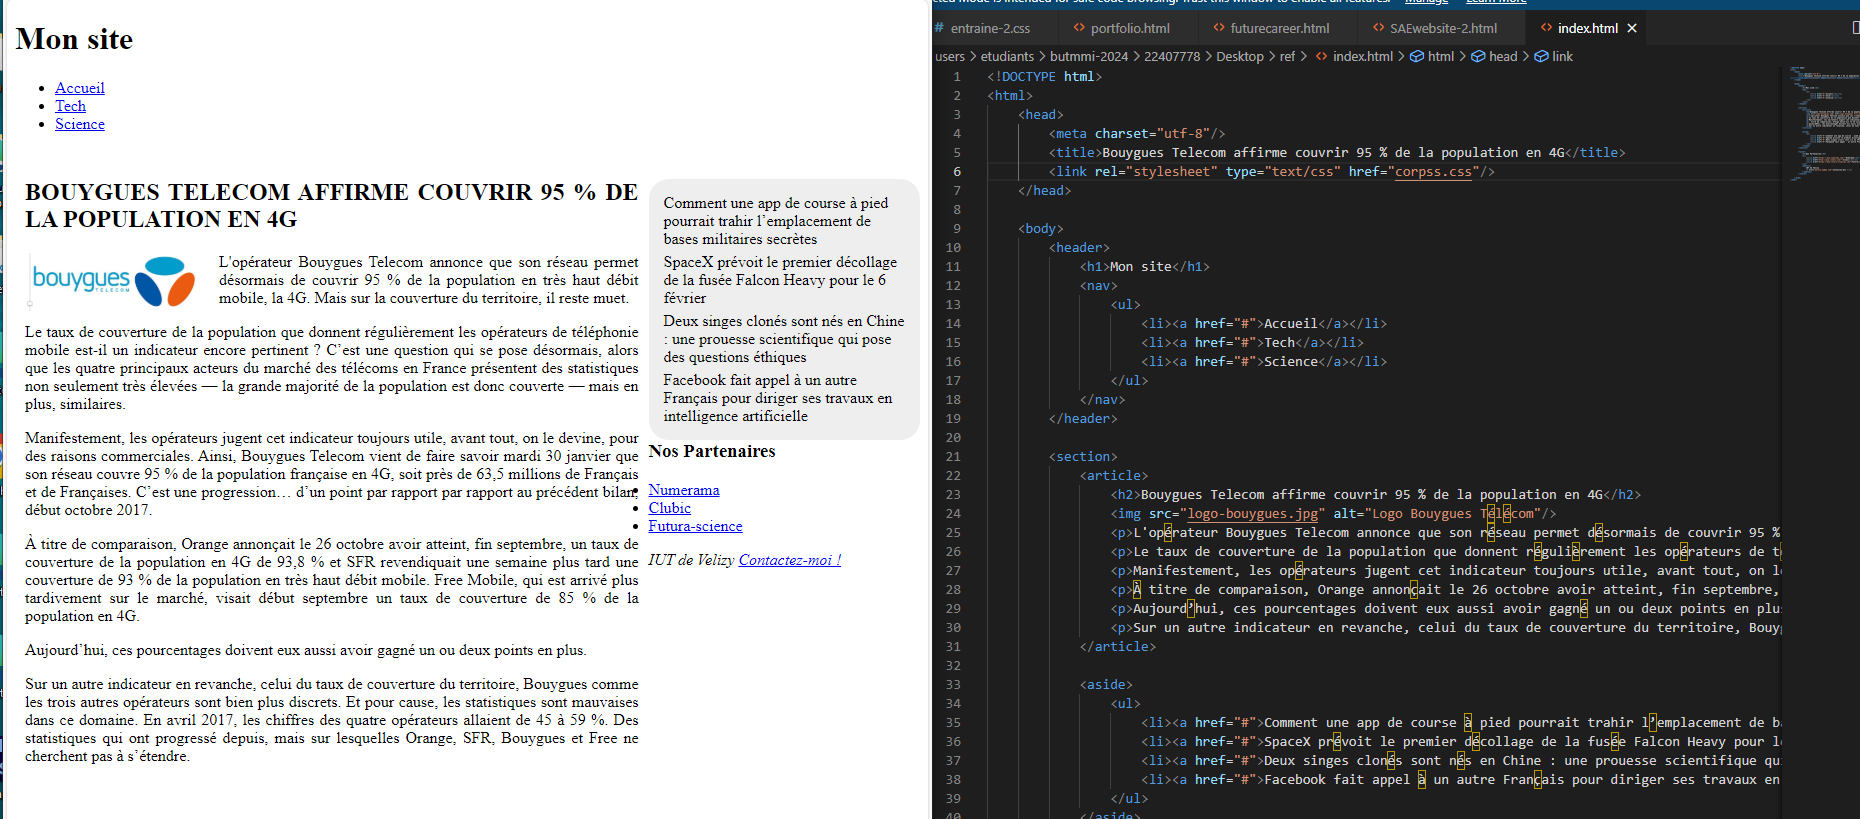Viewport: 1860px width, 819px height.
Task: Click the 'Mon site' page heading
Action: click(74, 39)
